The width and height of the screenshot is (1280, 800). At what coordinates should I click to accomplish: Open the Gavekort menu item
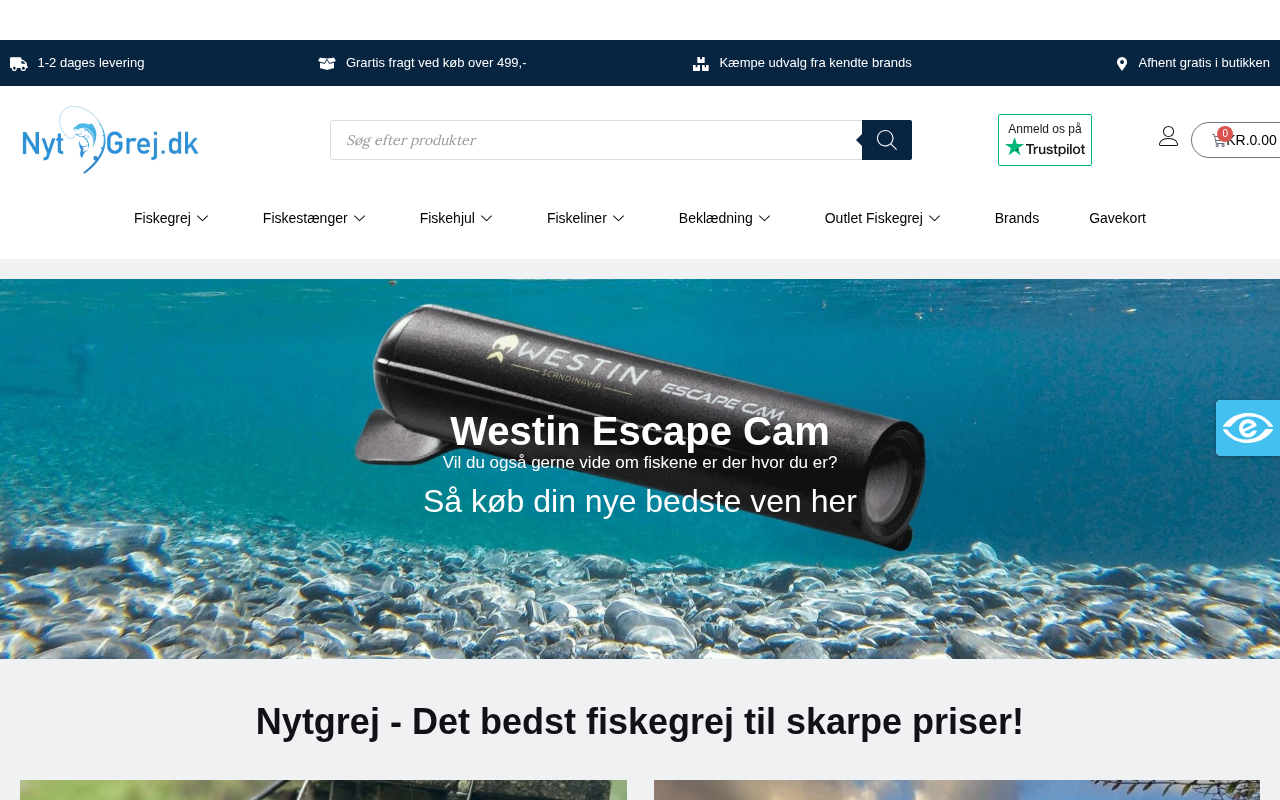[x=1117, y=218]
